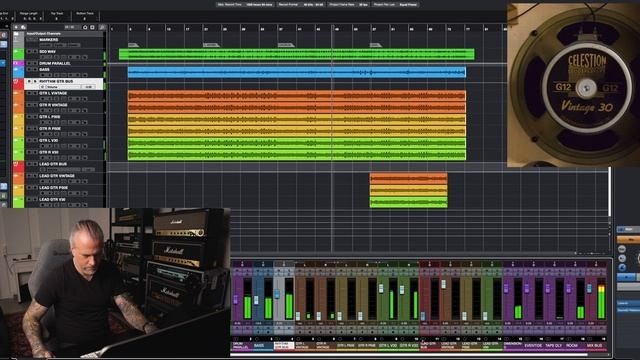Screen dimensions: 640x360
Task: Select EVENTIDE channel label in mixer
Action: pos(533,346)
